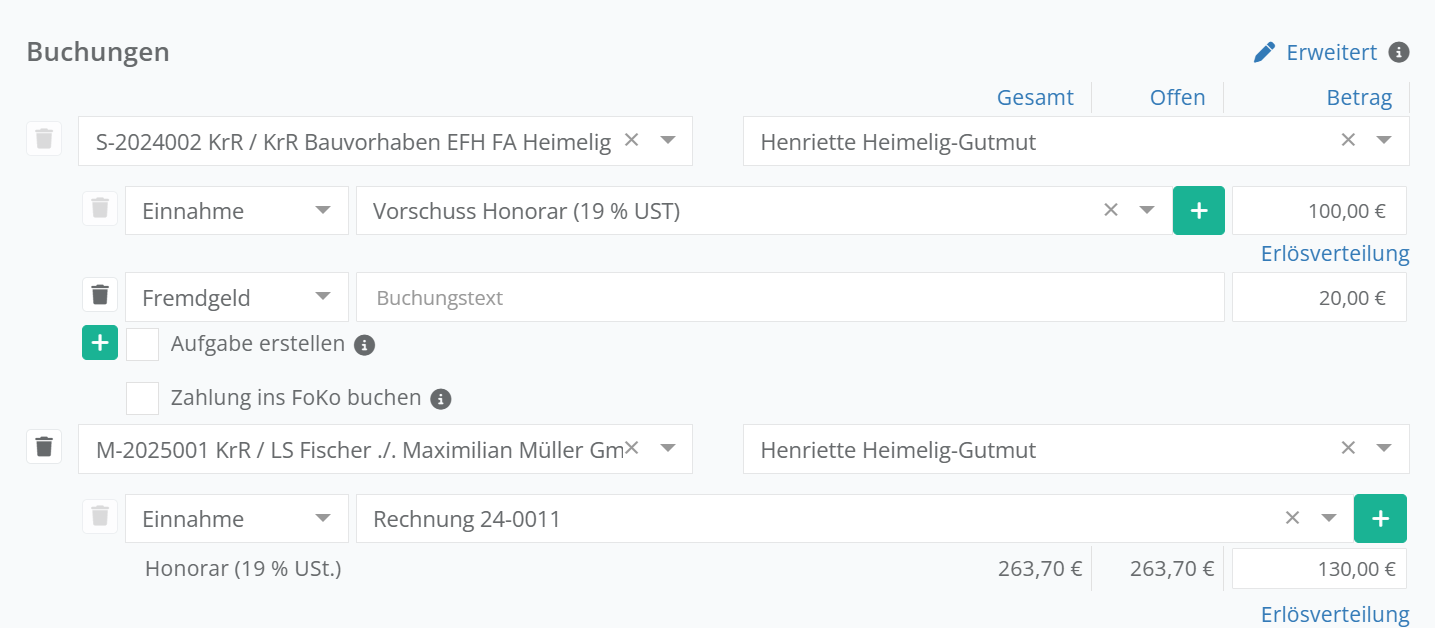
Task: Delete the M-2025001 booking entry
Action: [x=44, y=446]
